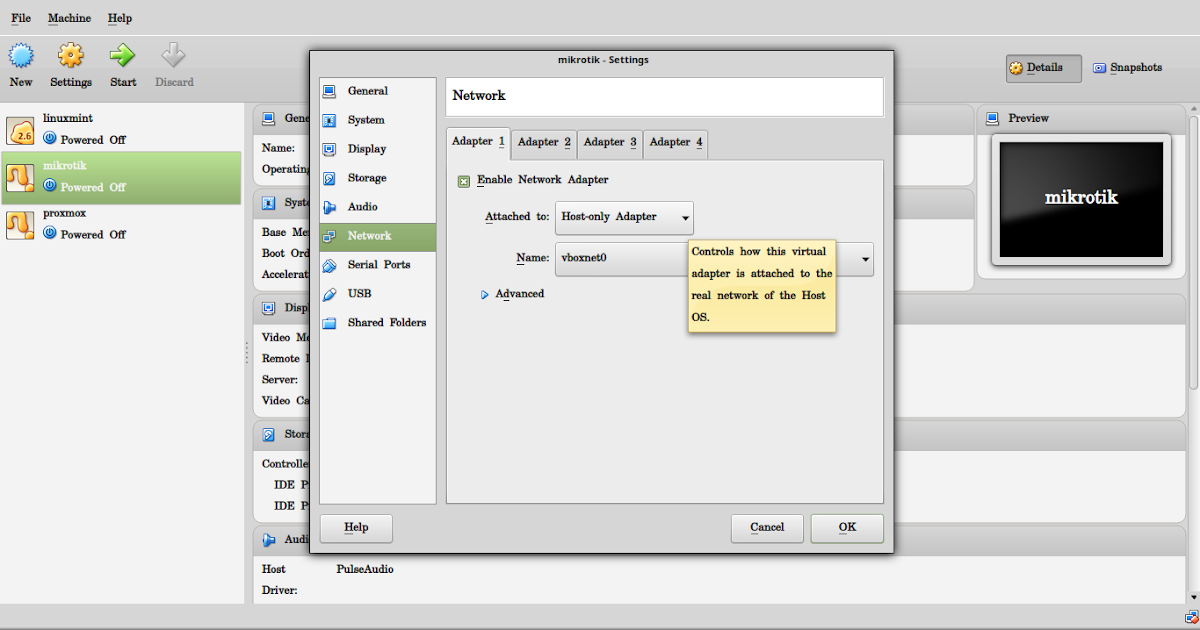
Task: Click the linuxmint Powered Off state icon
Action: pyautogui.click(x=49, y=139)
